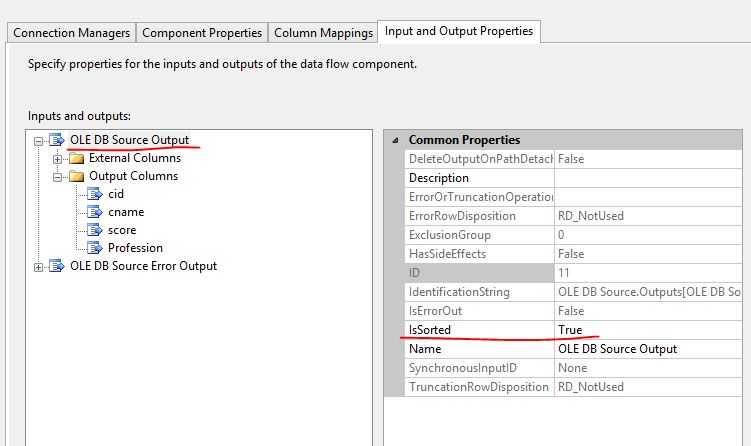Click the Profession column icon
751x446 pixels.
click(95, 248)
